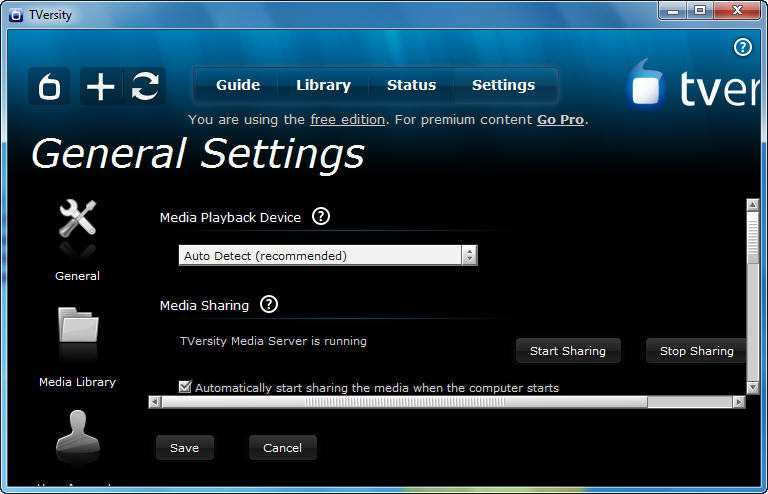768x494 pixels.
Task: Click the Start Sharing button
Action: tap(568, 351)
